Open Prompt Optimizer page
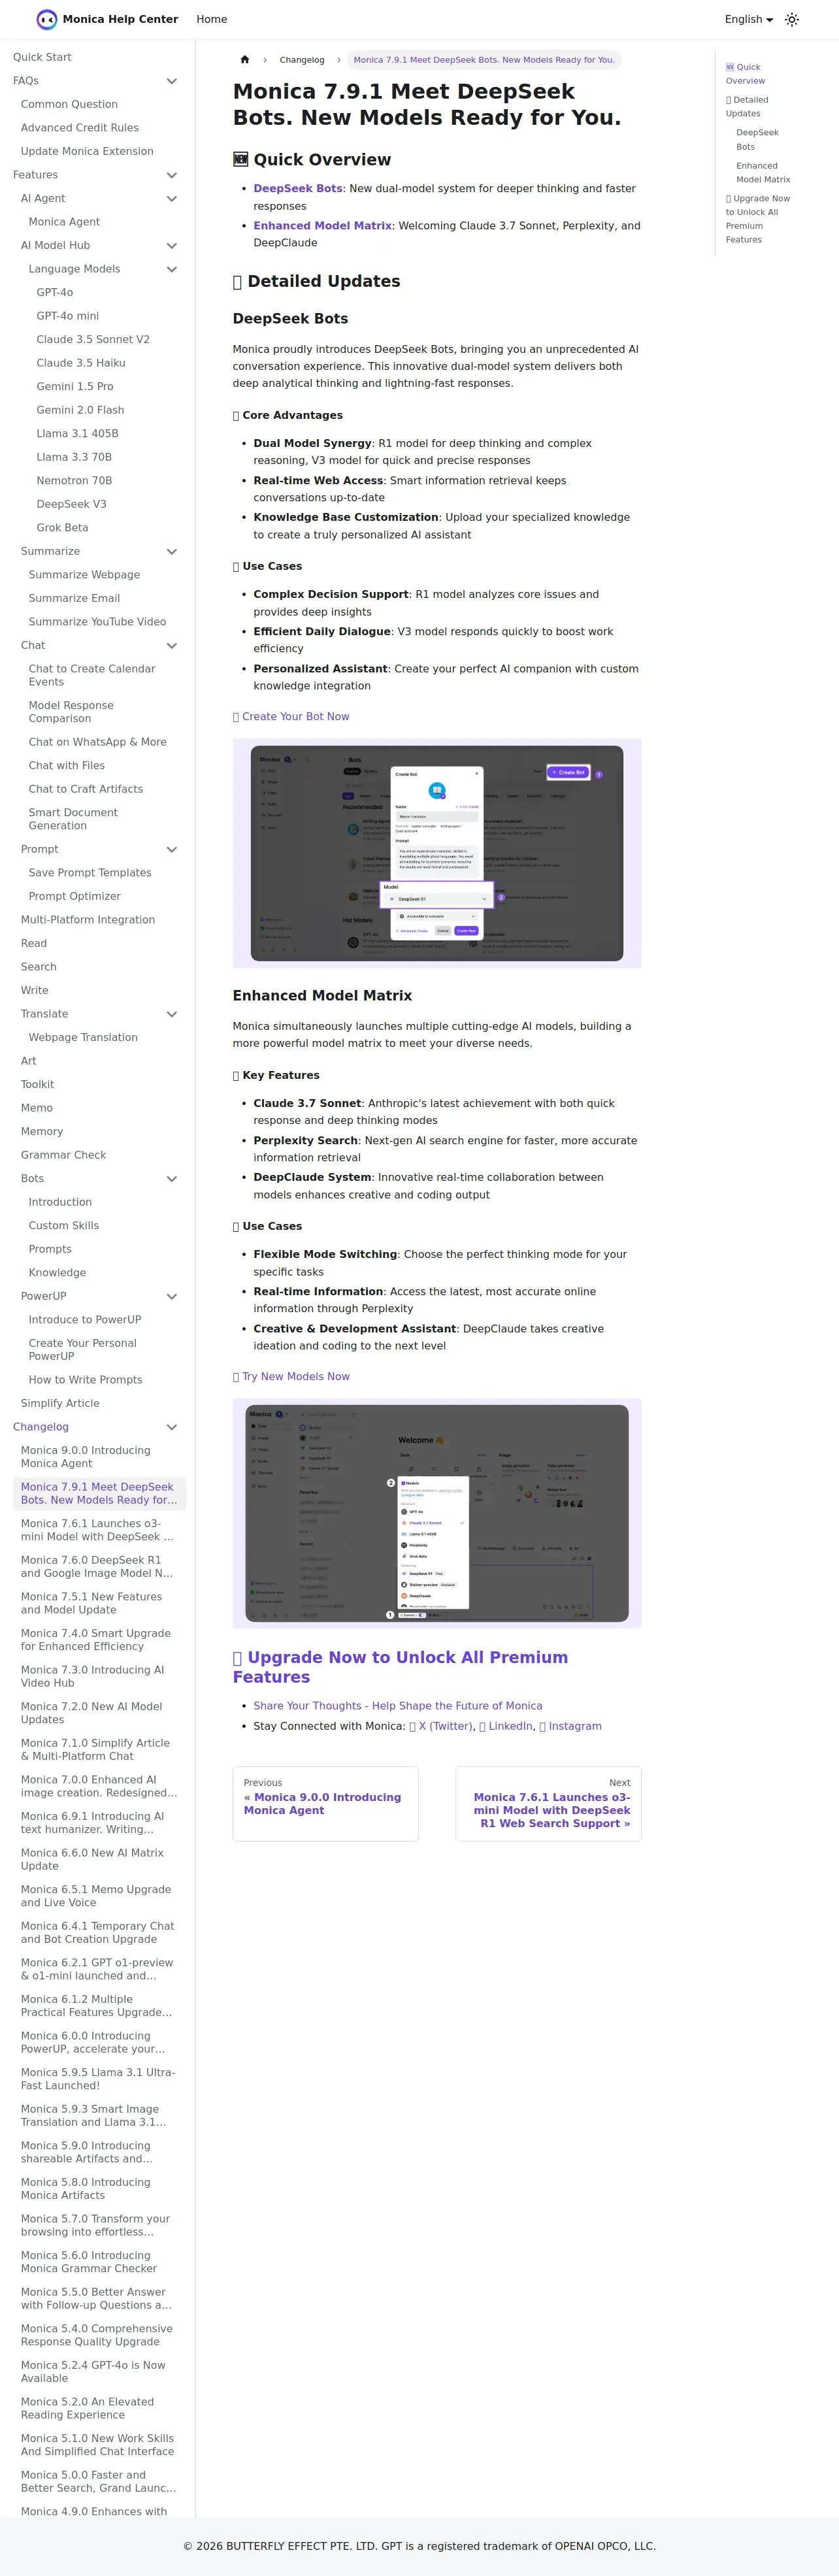This screenshot has height=2576, width=839. (75, 896)
